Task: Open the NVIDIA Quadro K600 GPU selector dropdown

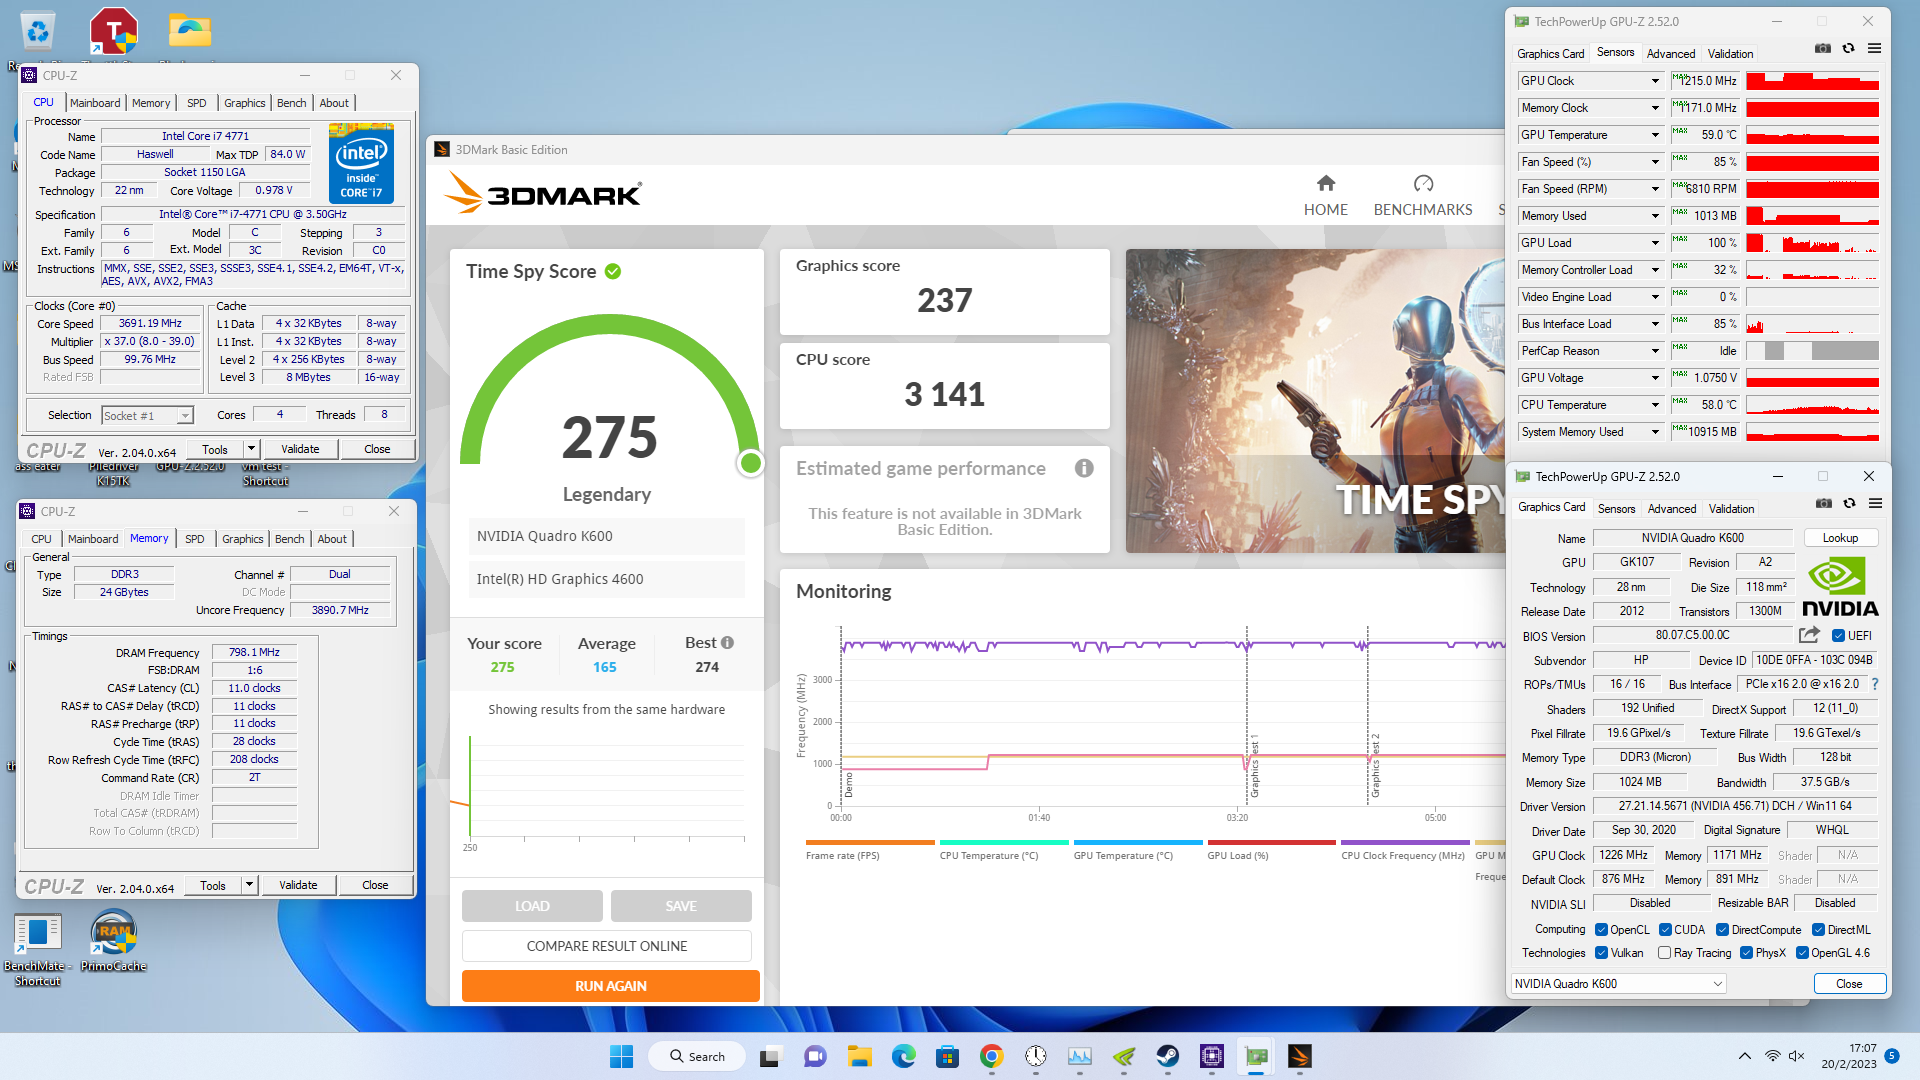Action: 1618,984
